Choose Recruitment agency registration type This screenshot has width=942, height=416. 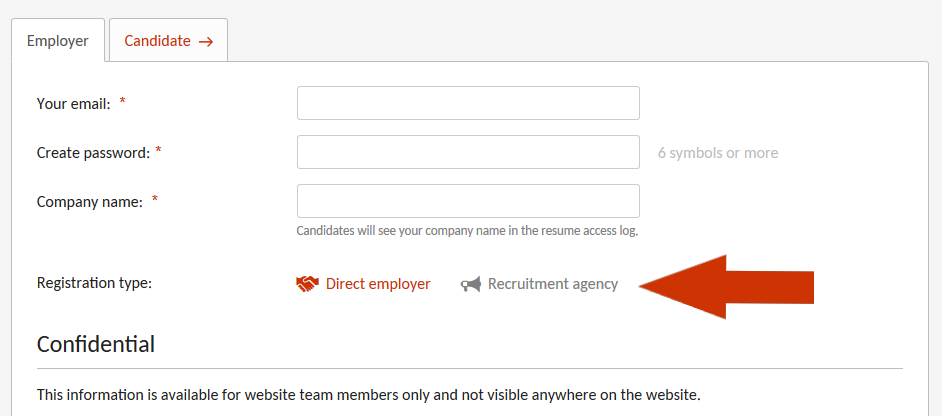[x=552, y=284]
